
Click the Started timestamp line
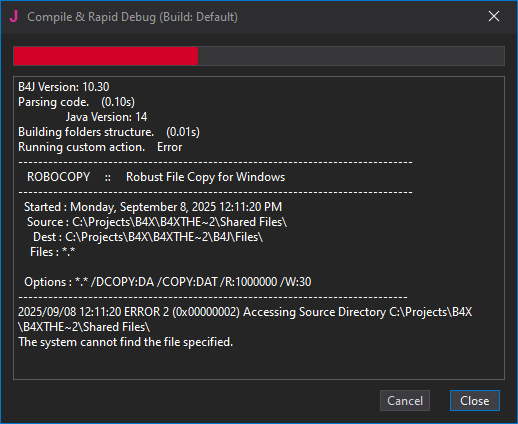(x=153, y=207)
